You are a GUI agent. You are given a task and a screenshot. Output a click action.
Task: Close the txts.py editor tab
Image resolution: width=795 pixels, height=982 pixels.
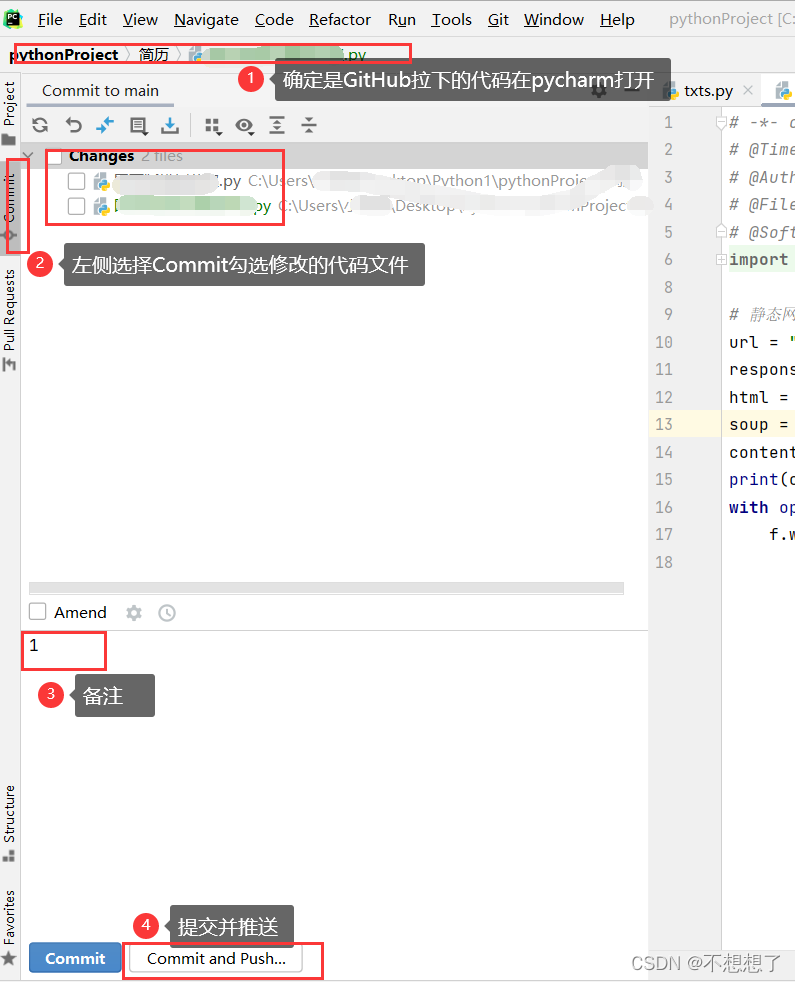pyautogui.click(x=747, y=91)
